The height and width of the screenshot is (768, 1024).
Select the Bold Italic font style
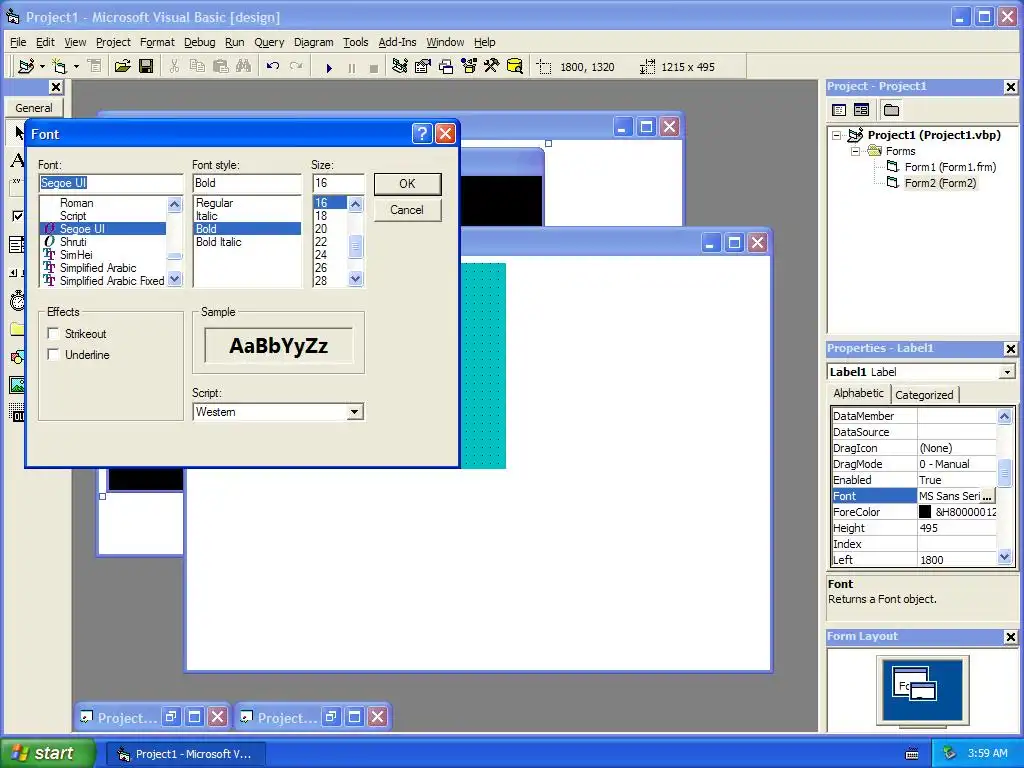click(219, 242)
